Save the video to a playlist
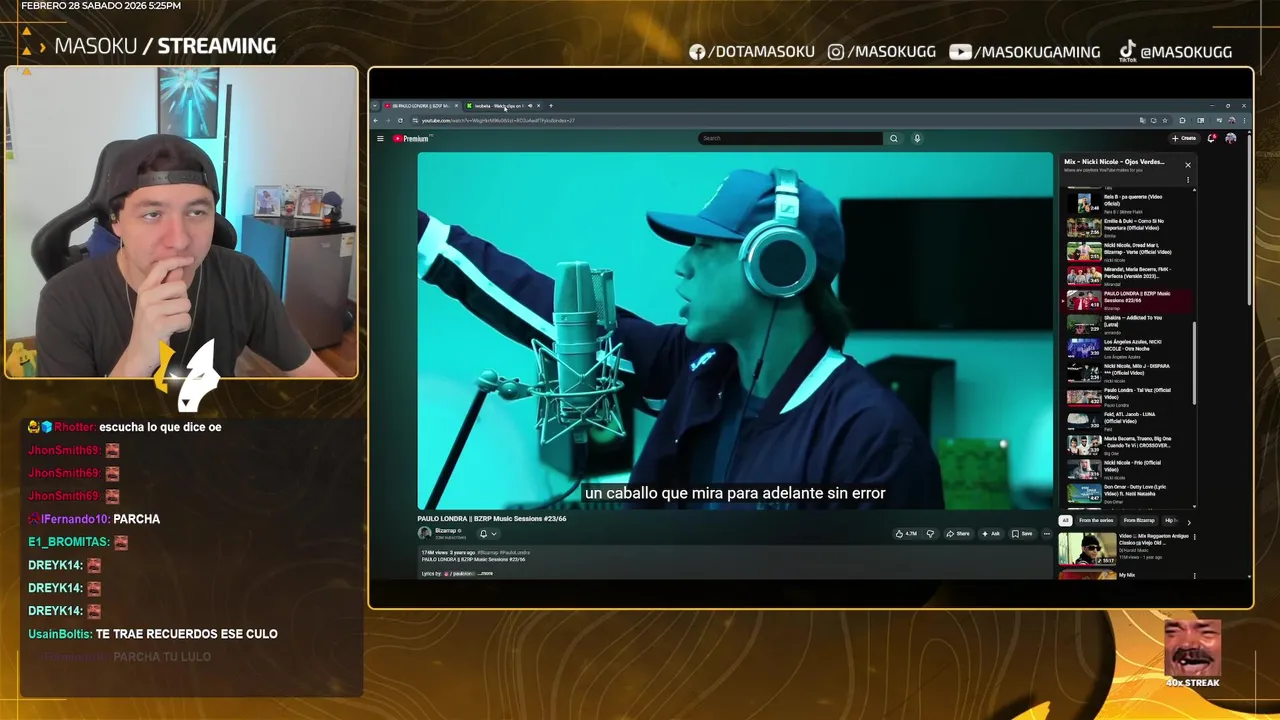The height and width of the screenshot is (720, 1280). [x=1022, y=534]
